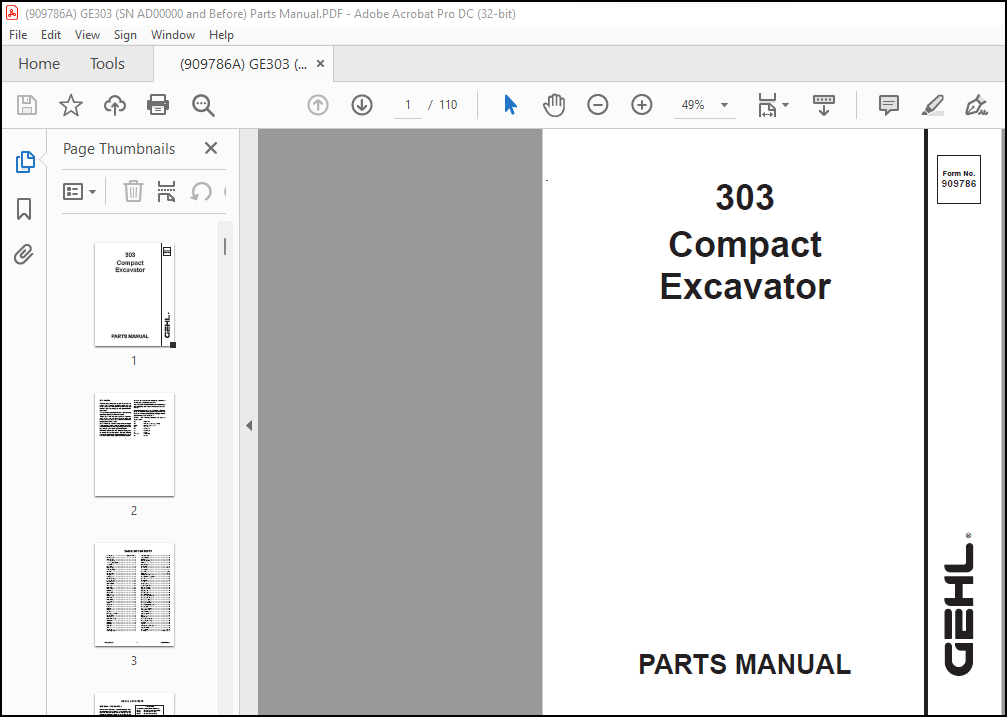The image size is (1007, 717).
Task: Rotate pages counterclockwise
Action: pyautogui.click(x=201, y=191)
